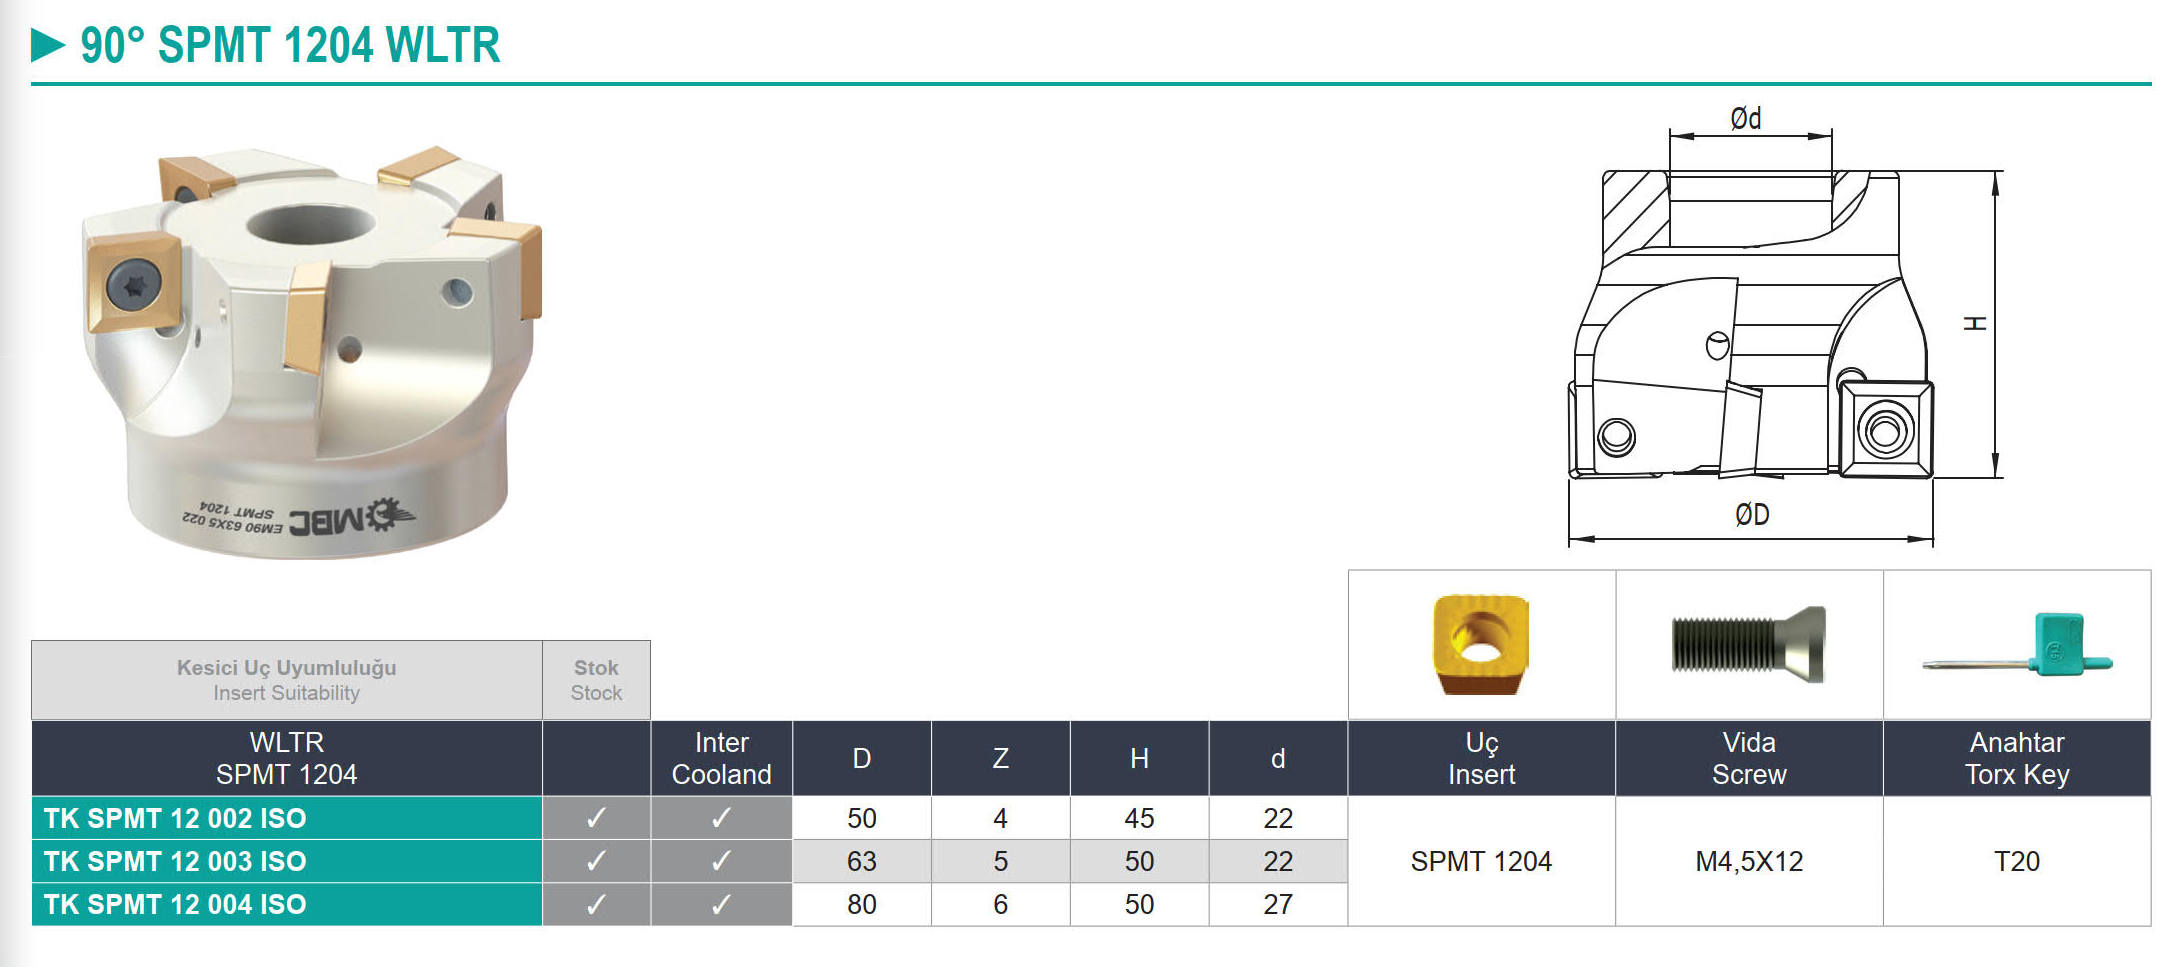
Task: Click the Torx screw on the cutter photo
Action: (134, 285)
